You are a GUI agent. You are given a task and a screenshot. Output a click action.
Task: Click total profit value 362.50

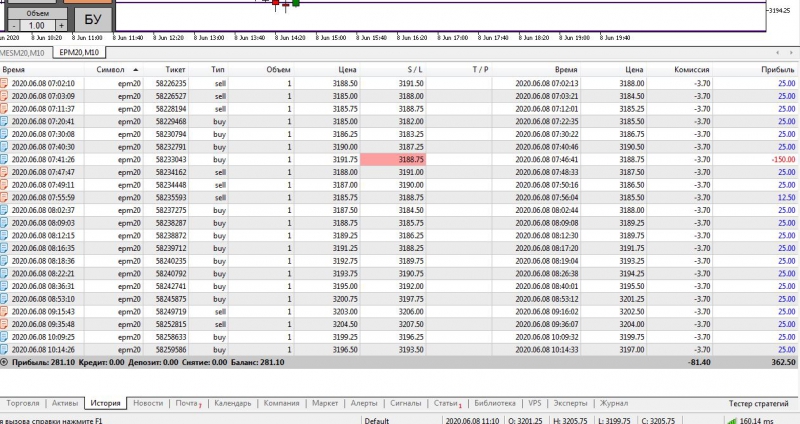coord(783,362)
